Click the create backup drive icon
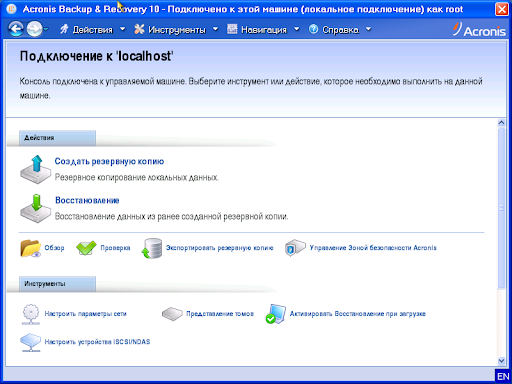 tap(35, 169)
